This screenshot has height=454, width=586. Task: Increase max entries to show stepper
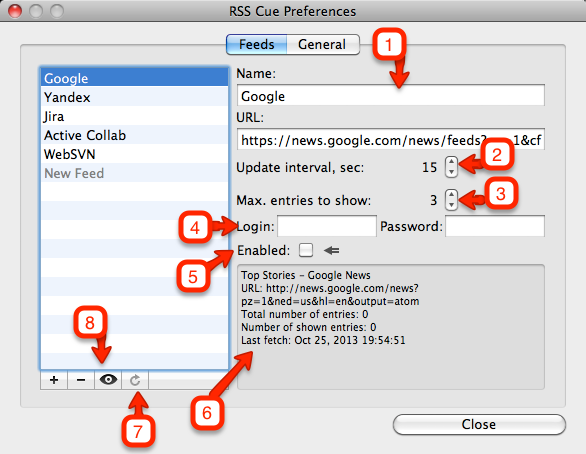point(451,195)
